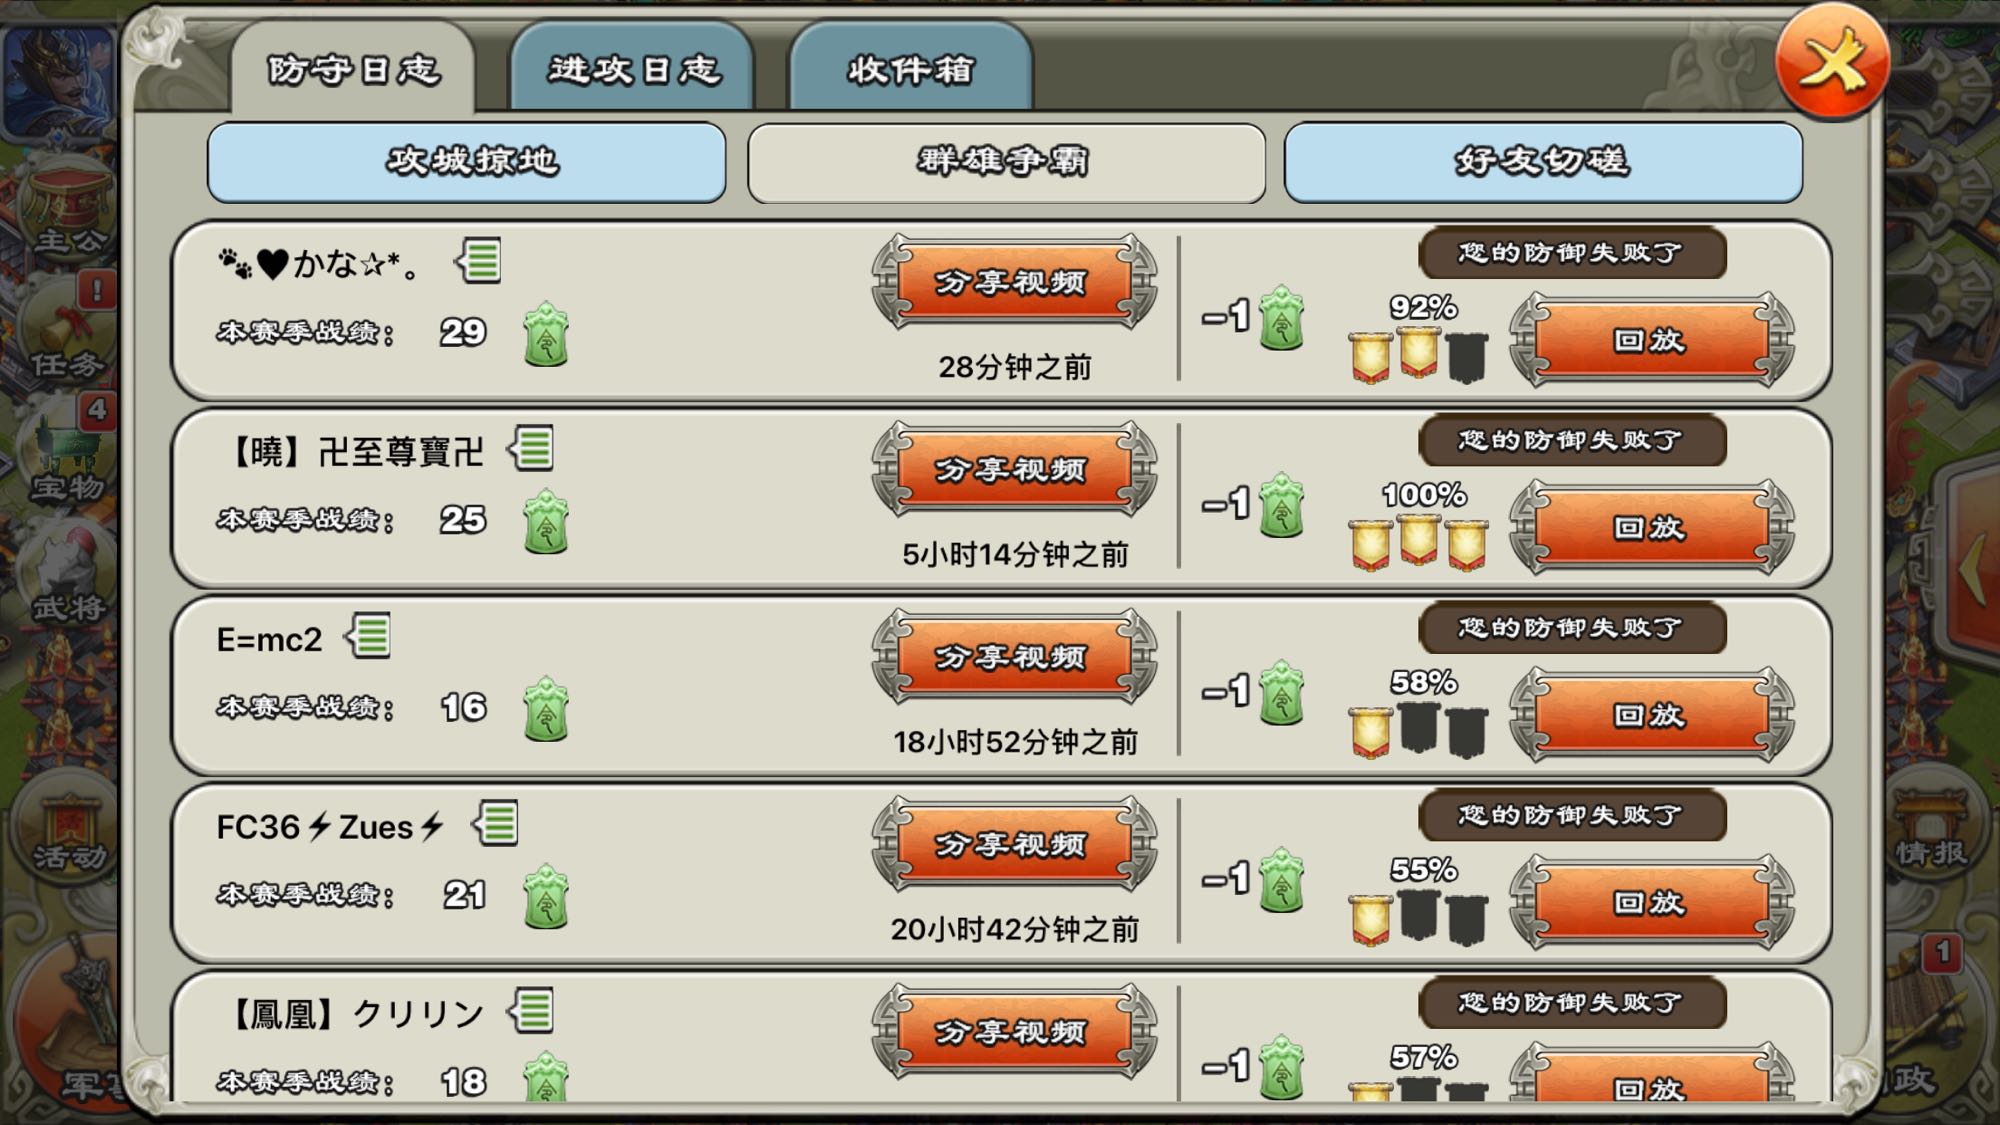This screenshot has height=1125, width=2000.
Task: Click 分享视频 for FC36 Zues attack
Action: click(x=1013, y=844)
